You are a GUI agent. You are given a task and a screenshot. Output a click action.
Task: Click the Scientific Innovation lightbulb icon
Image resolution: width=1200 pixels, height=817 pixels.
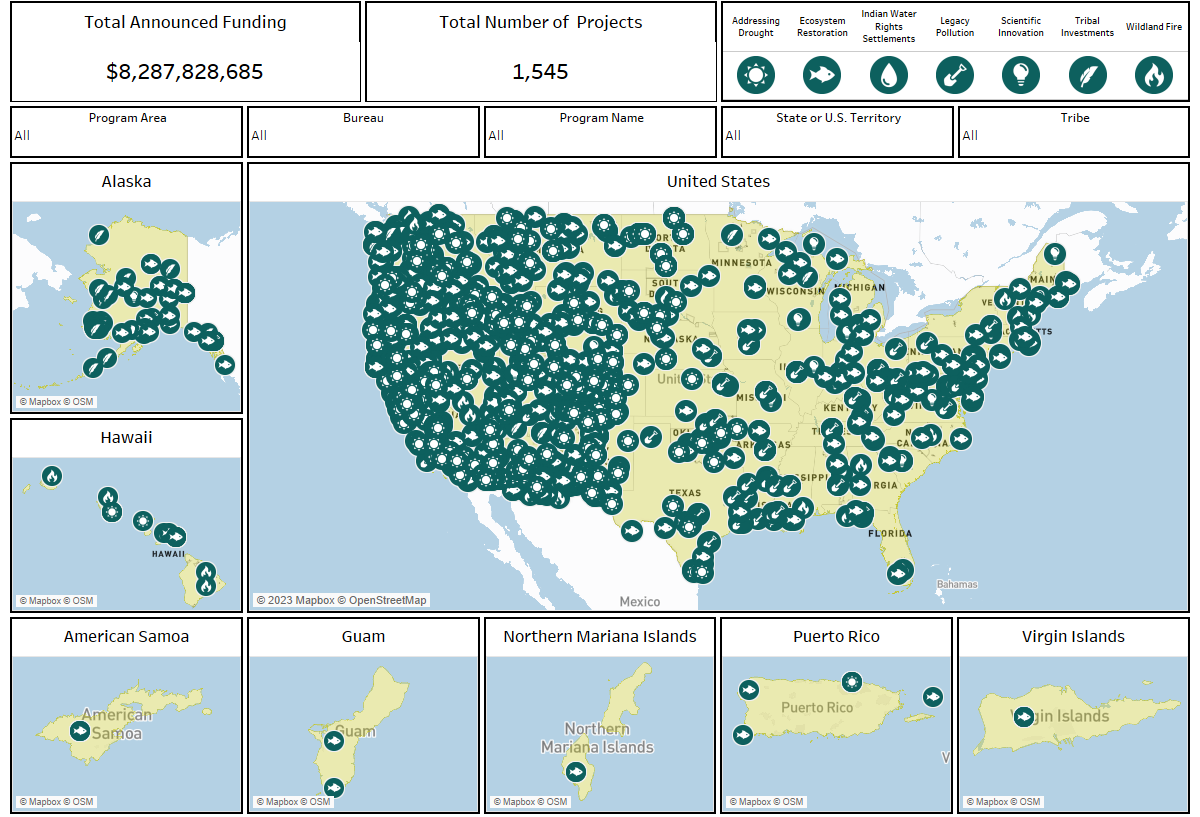1020,74
